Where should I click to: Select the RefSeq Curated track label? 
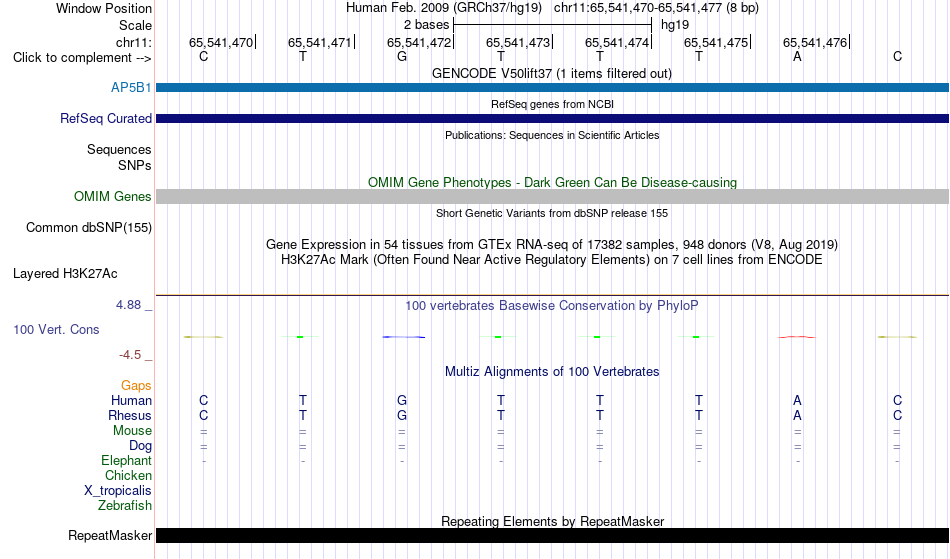[106, 118]
